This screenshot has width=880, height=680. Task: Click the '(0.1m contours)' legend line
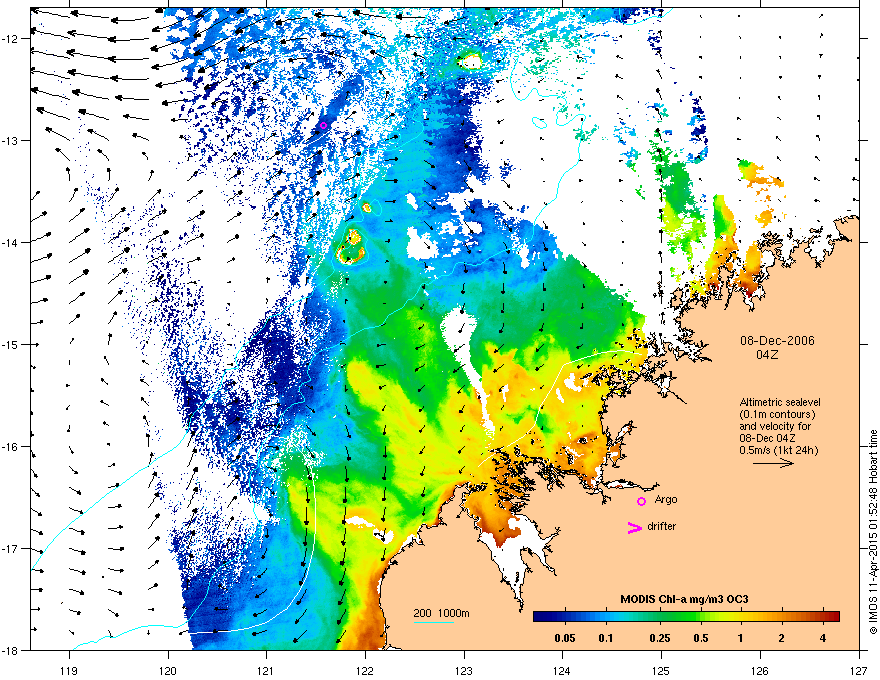coord(777,414)
